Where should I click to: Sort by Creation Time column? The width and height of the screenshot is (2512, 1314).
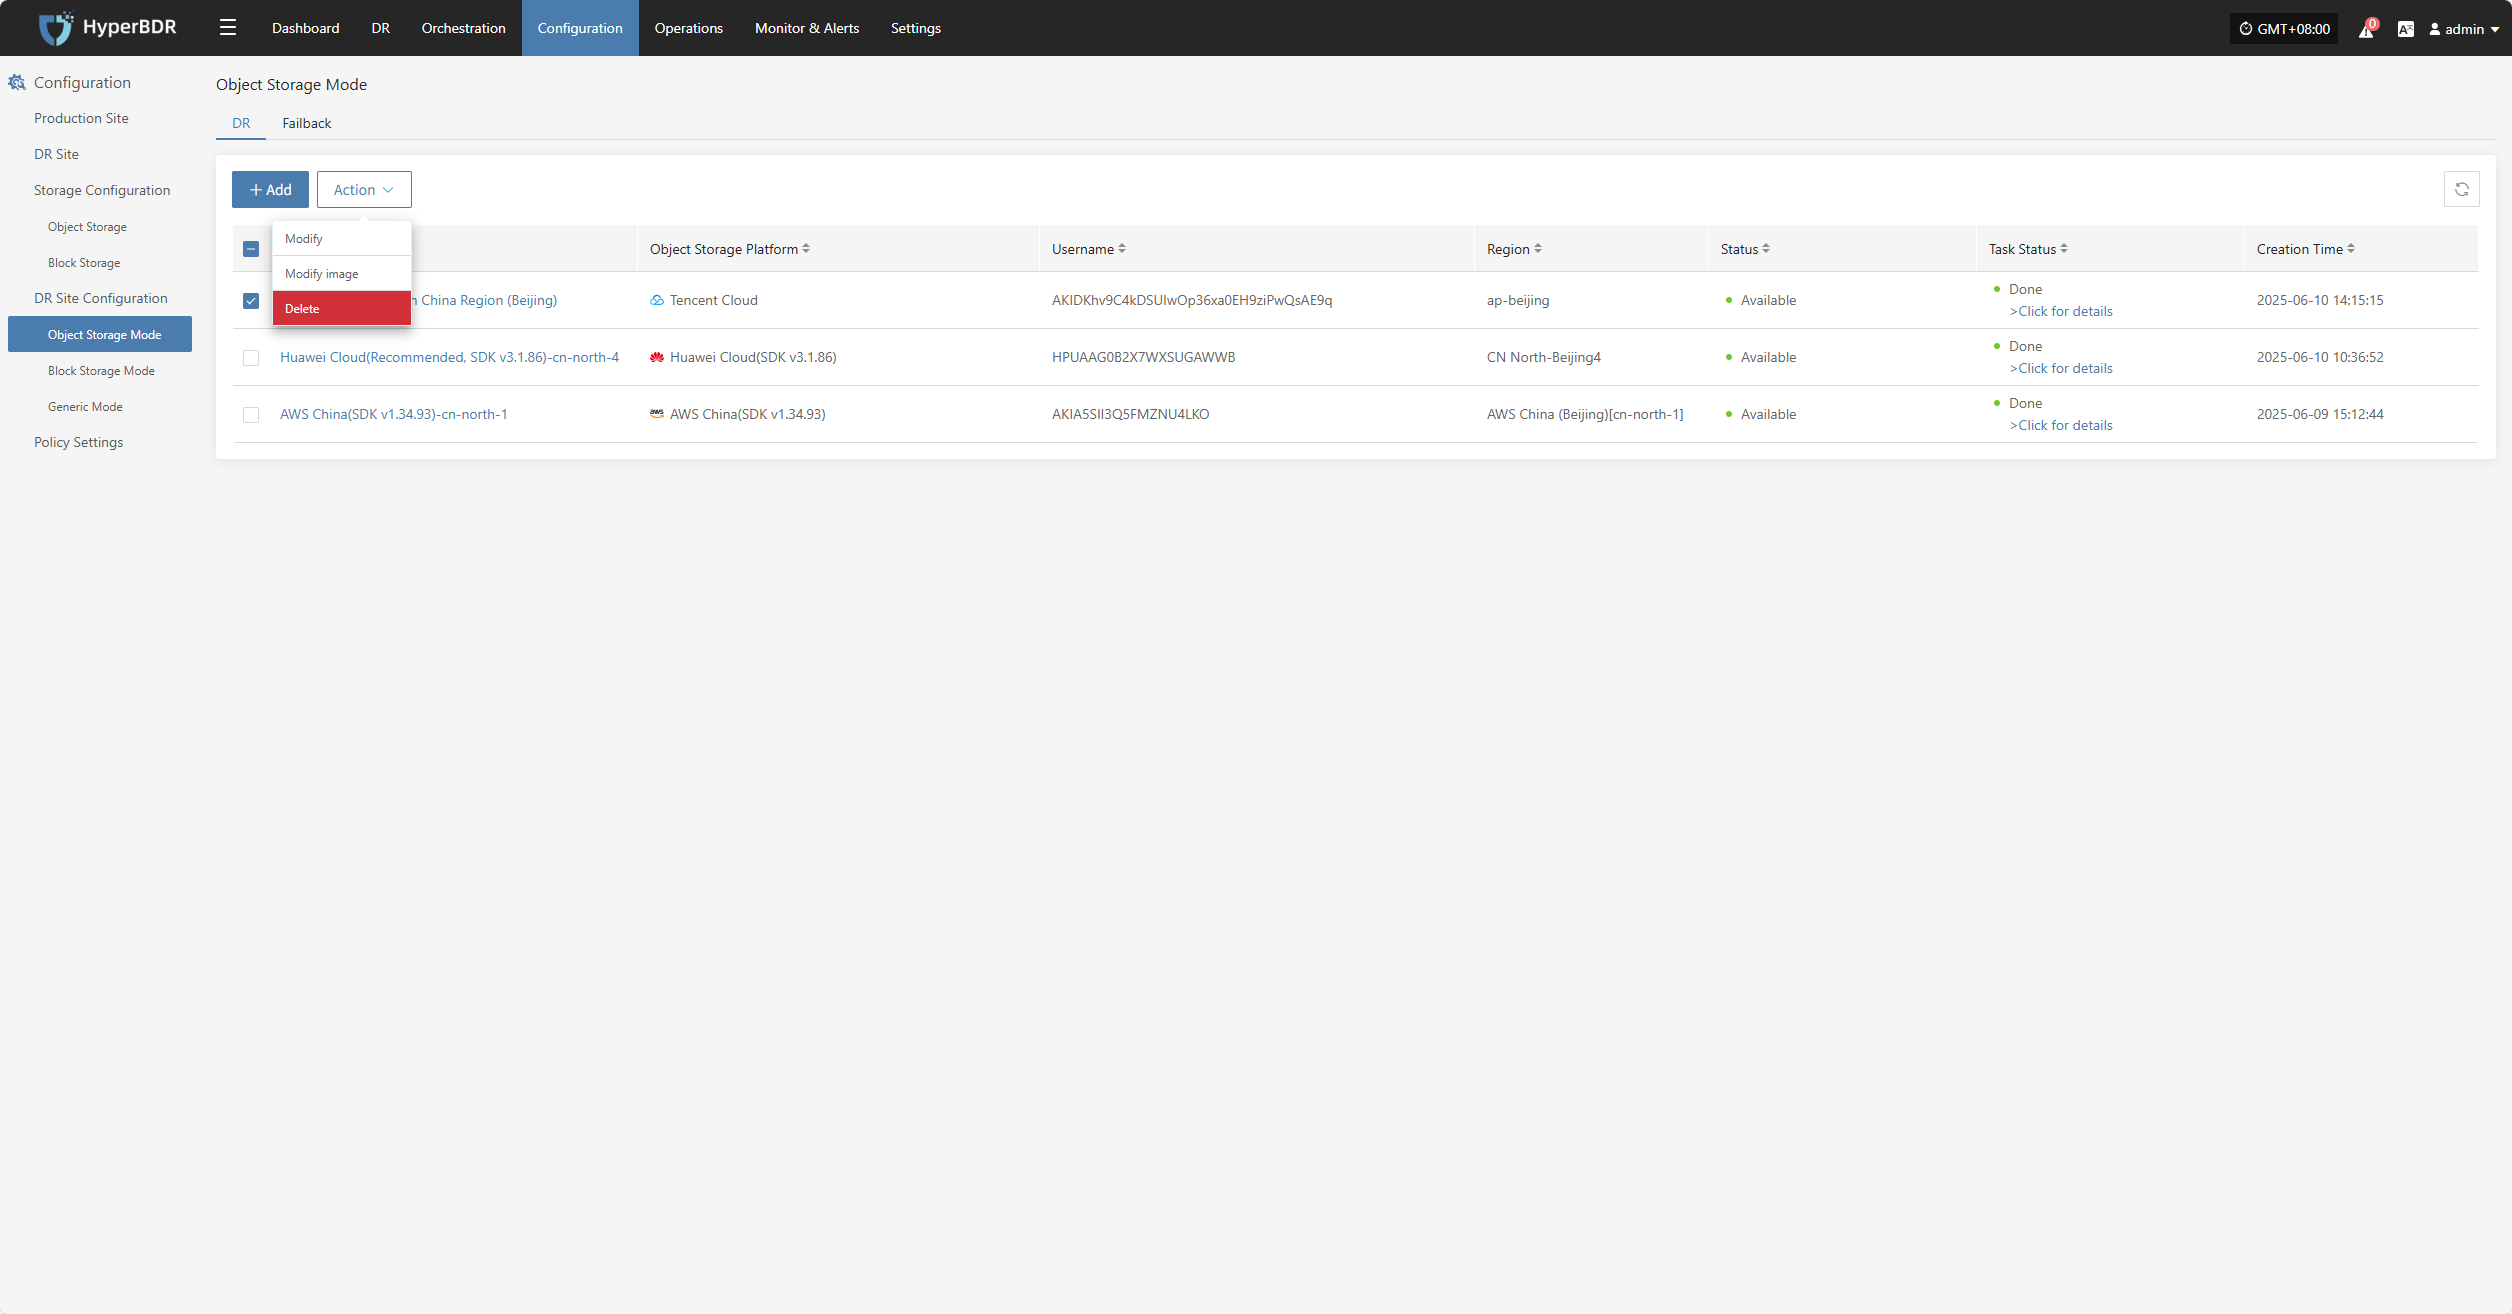pyautogui.click(x=2351, y=249)
